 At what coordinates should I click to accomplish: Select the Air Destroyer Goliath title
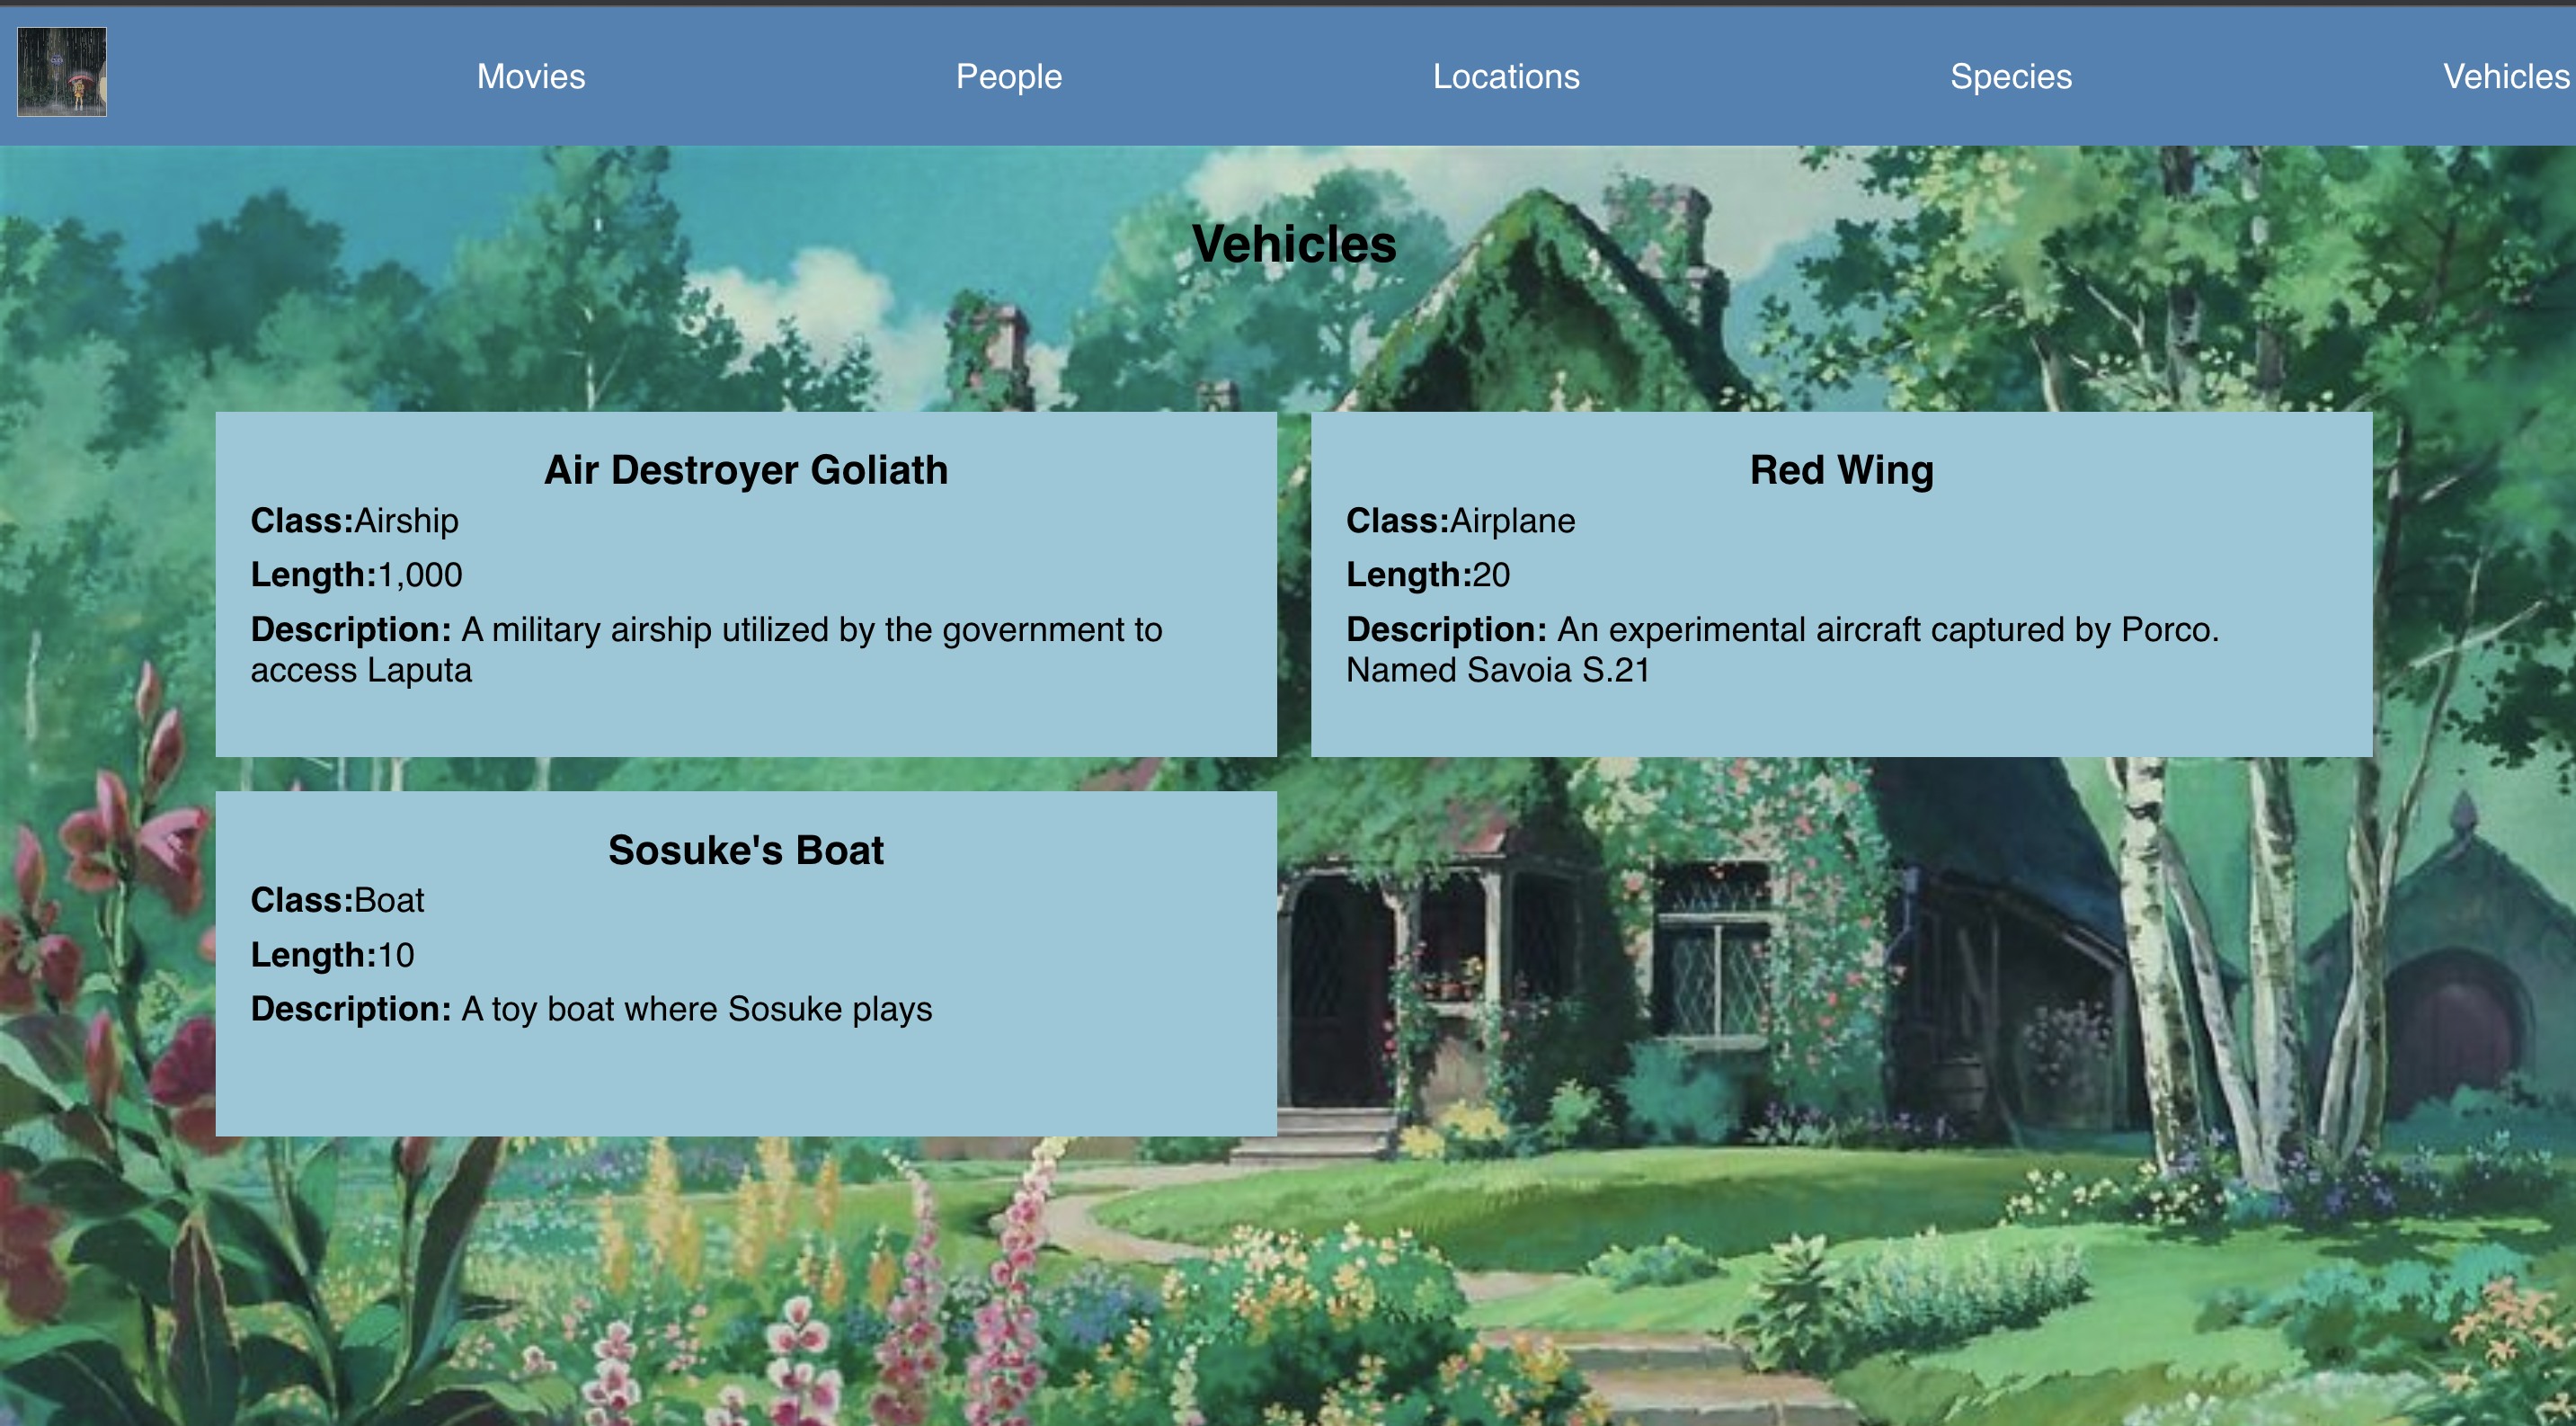tap(746, 470)
